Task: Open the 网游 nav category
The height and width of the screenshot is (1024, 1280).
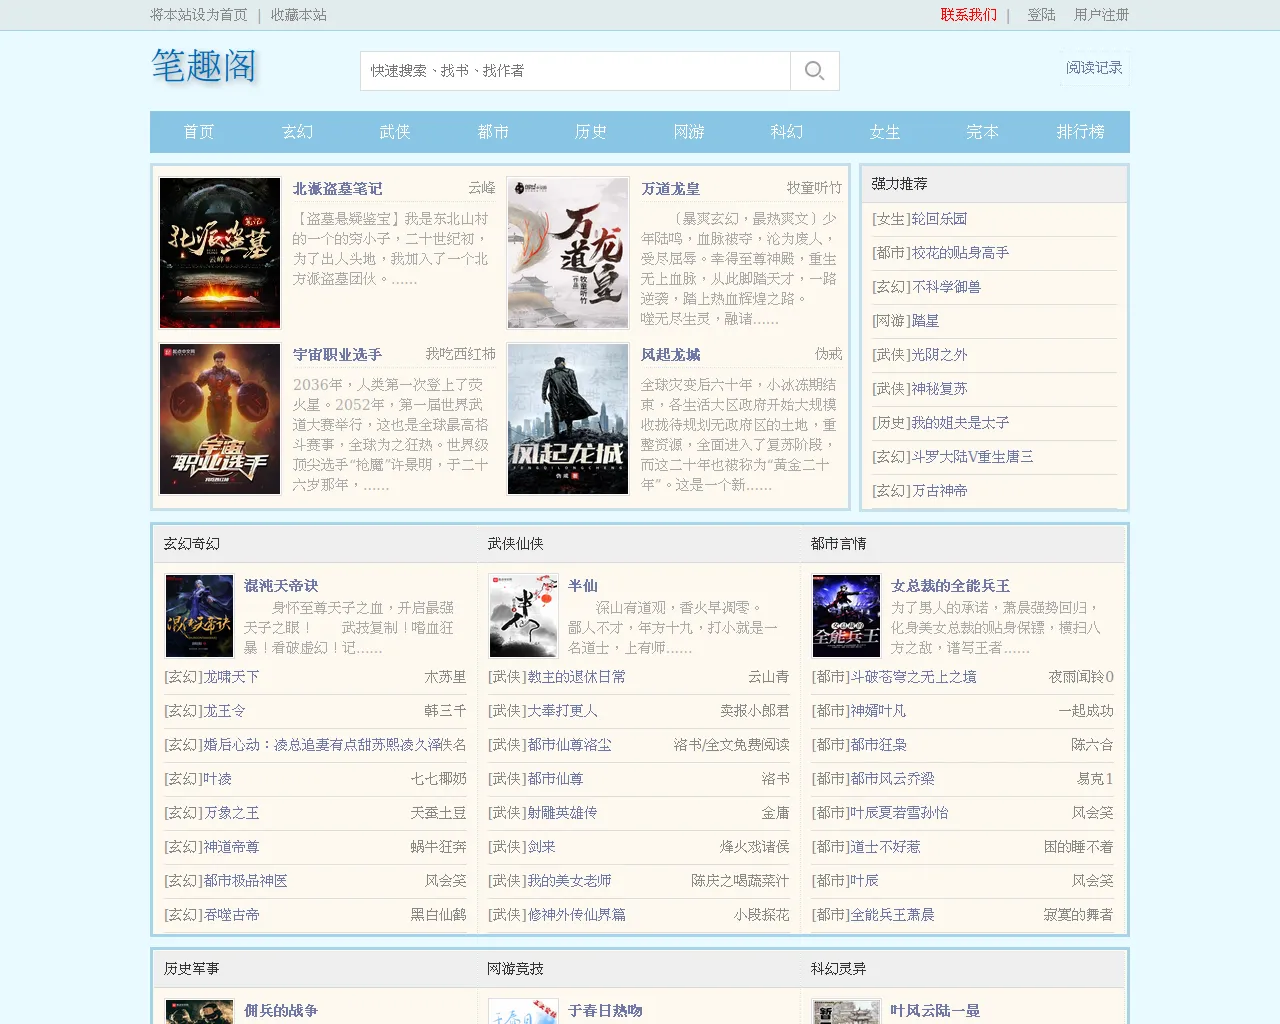Action: coord(689,132)
